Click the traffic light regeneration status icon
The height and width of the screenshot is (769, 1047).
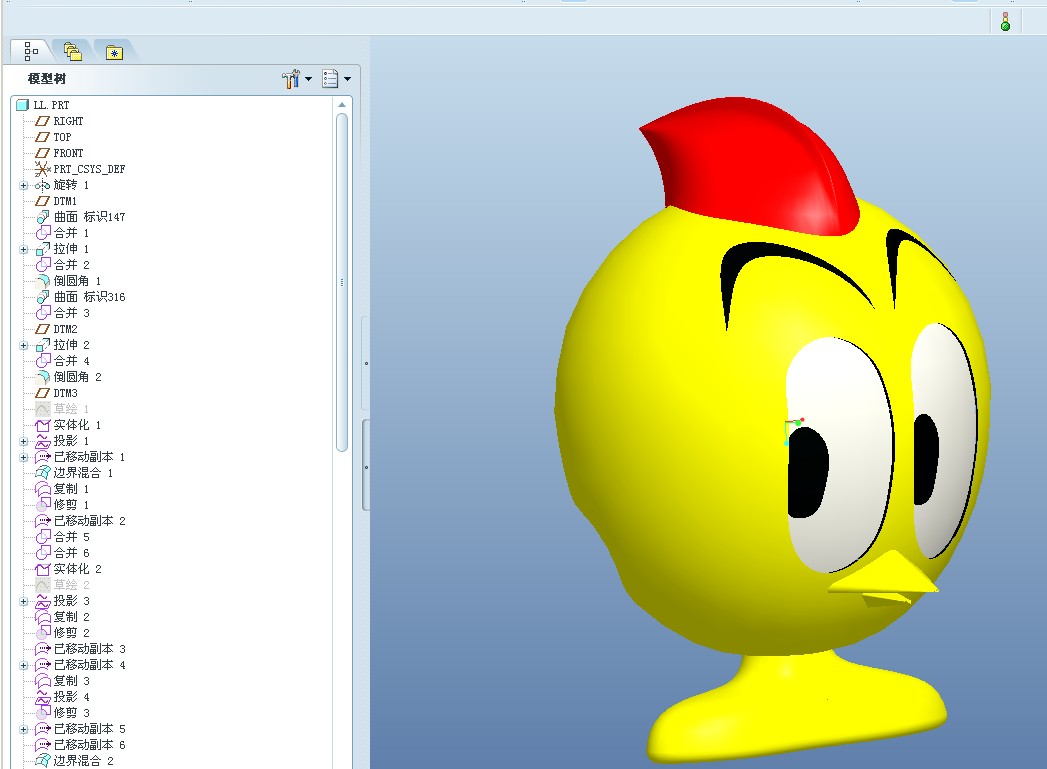click(x=1005, y=22)
